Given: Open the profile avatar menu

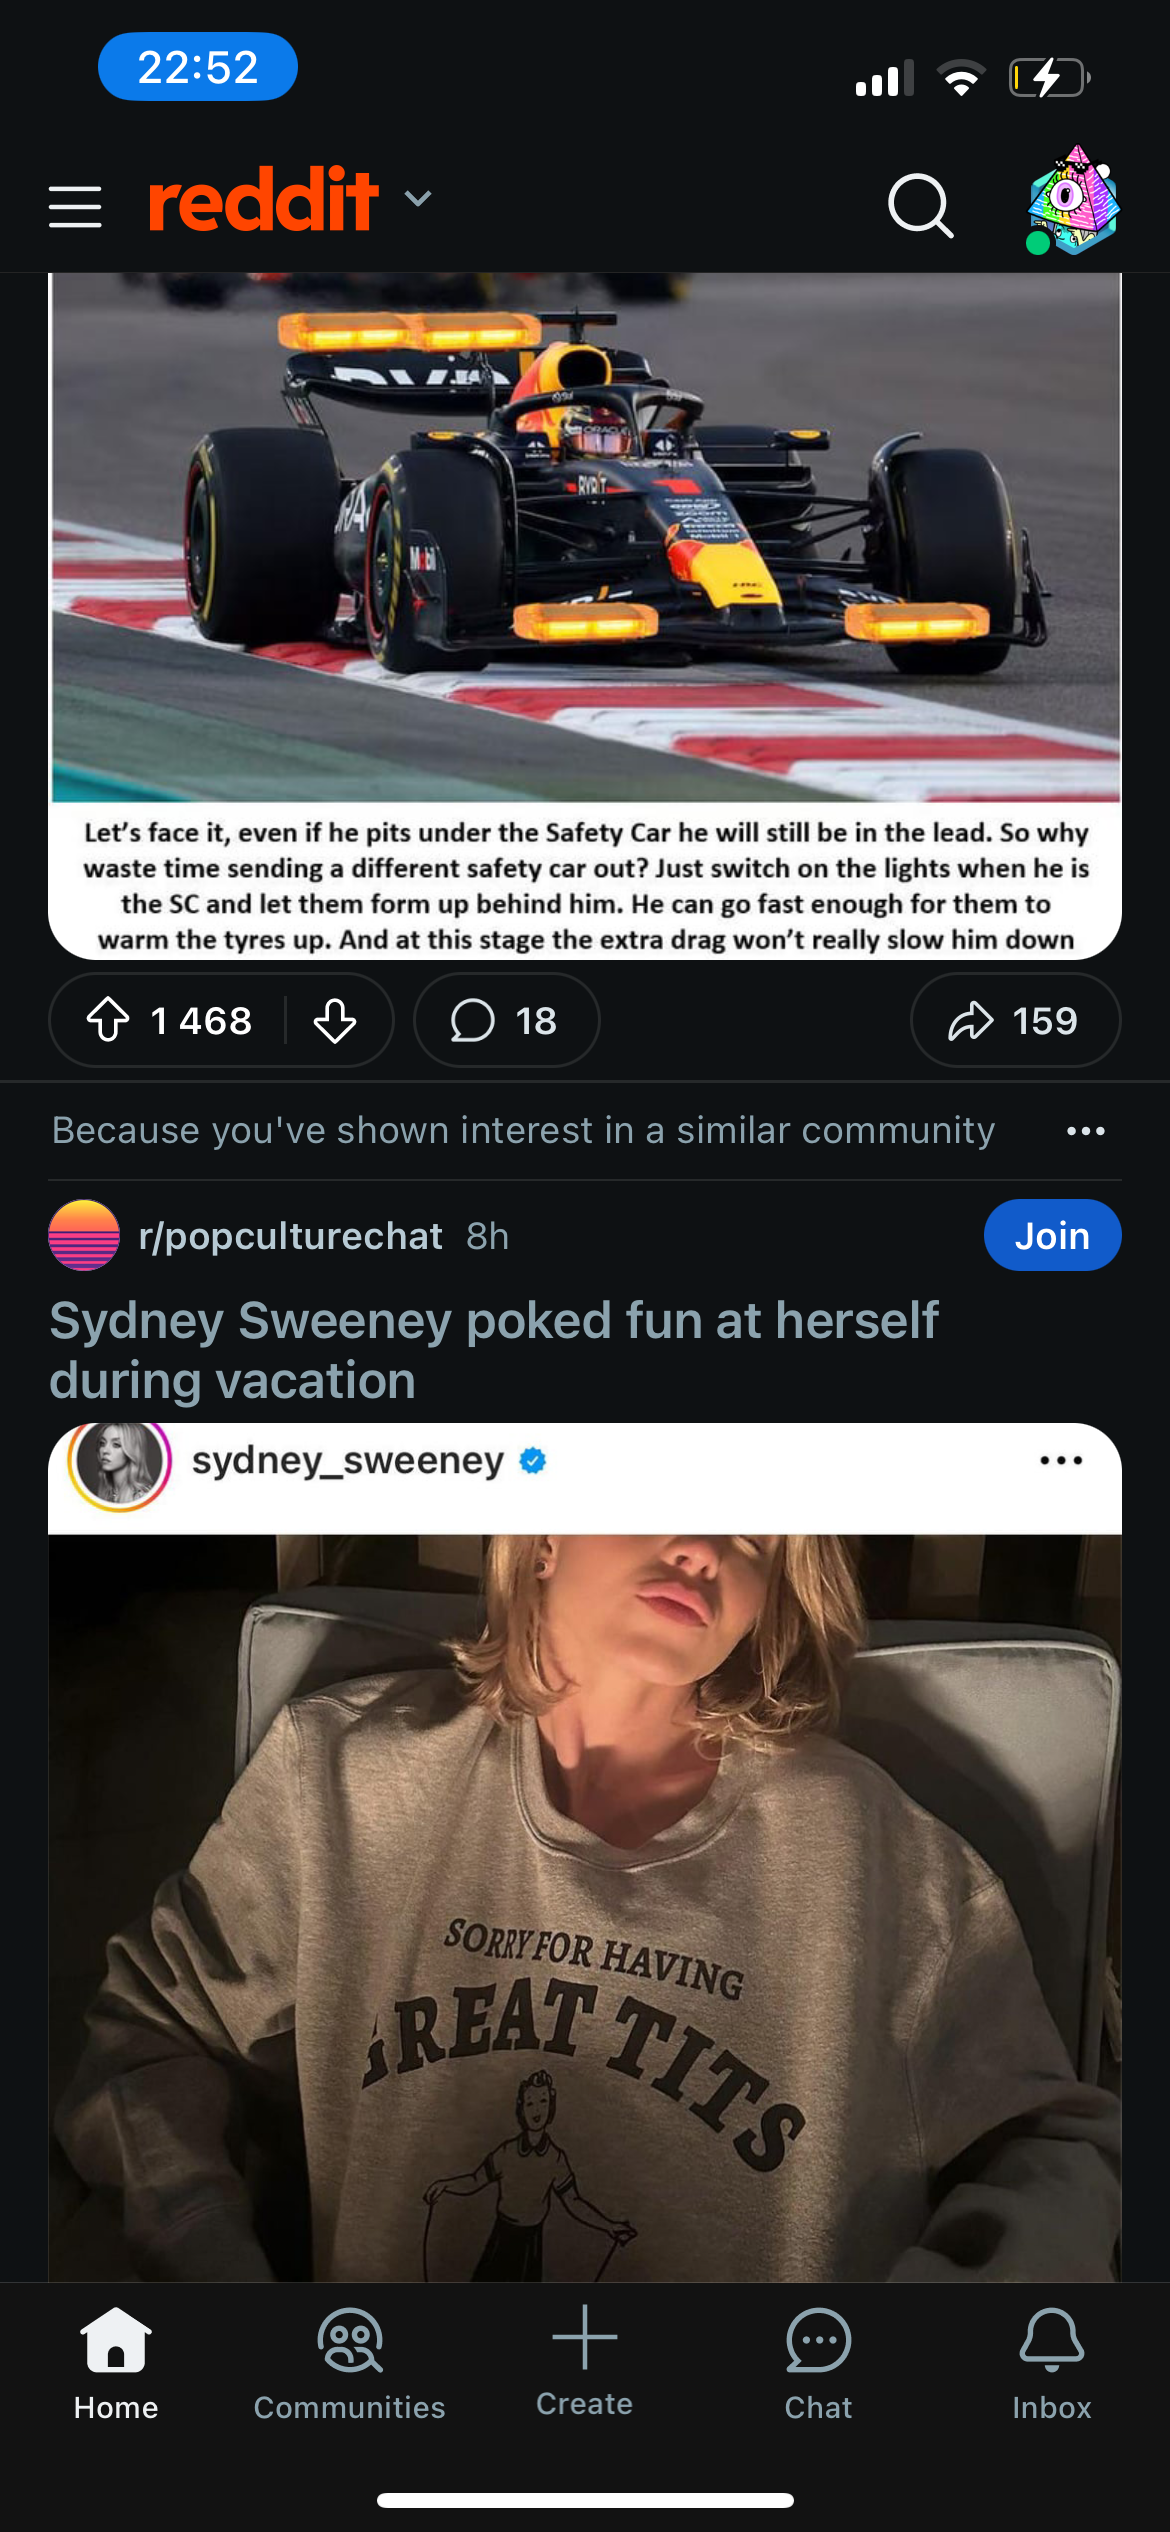Looking at the screenshot, I should pos(1073,201).
